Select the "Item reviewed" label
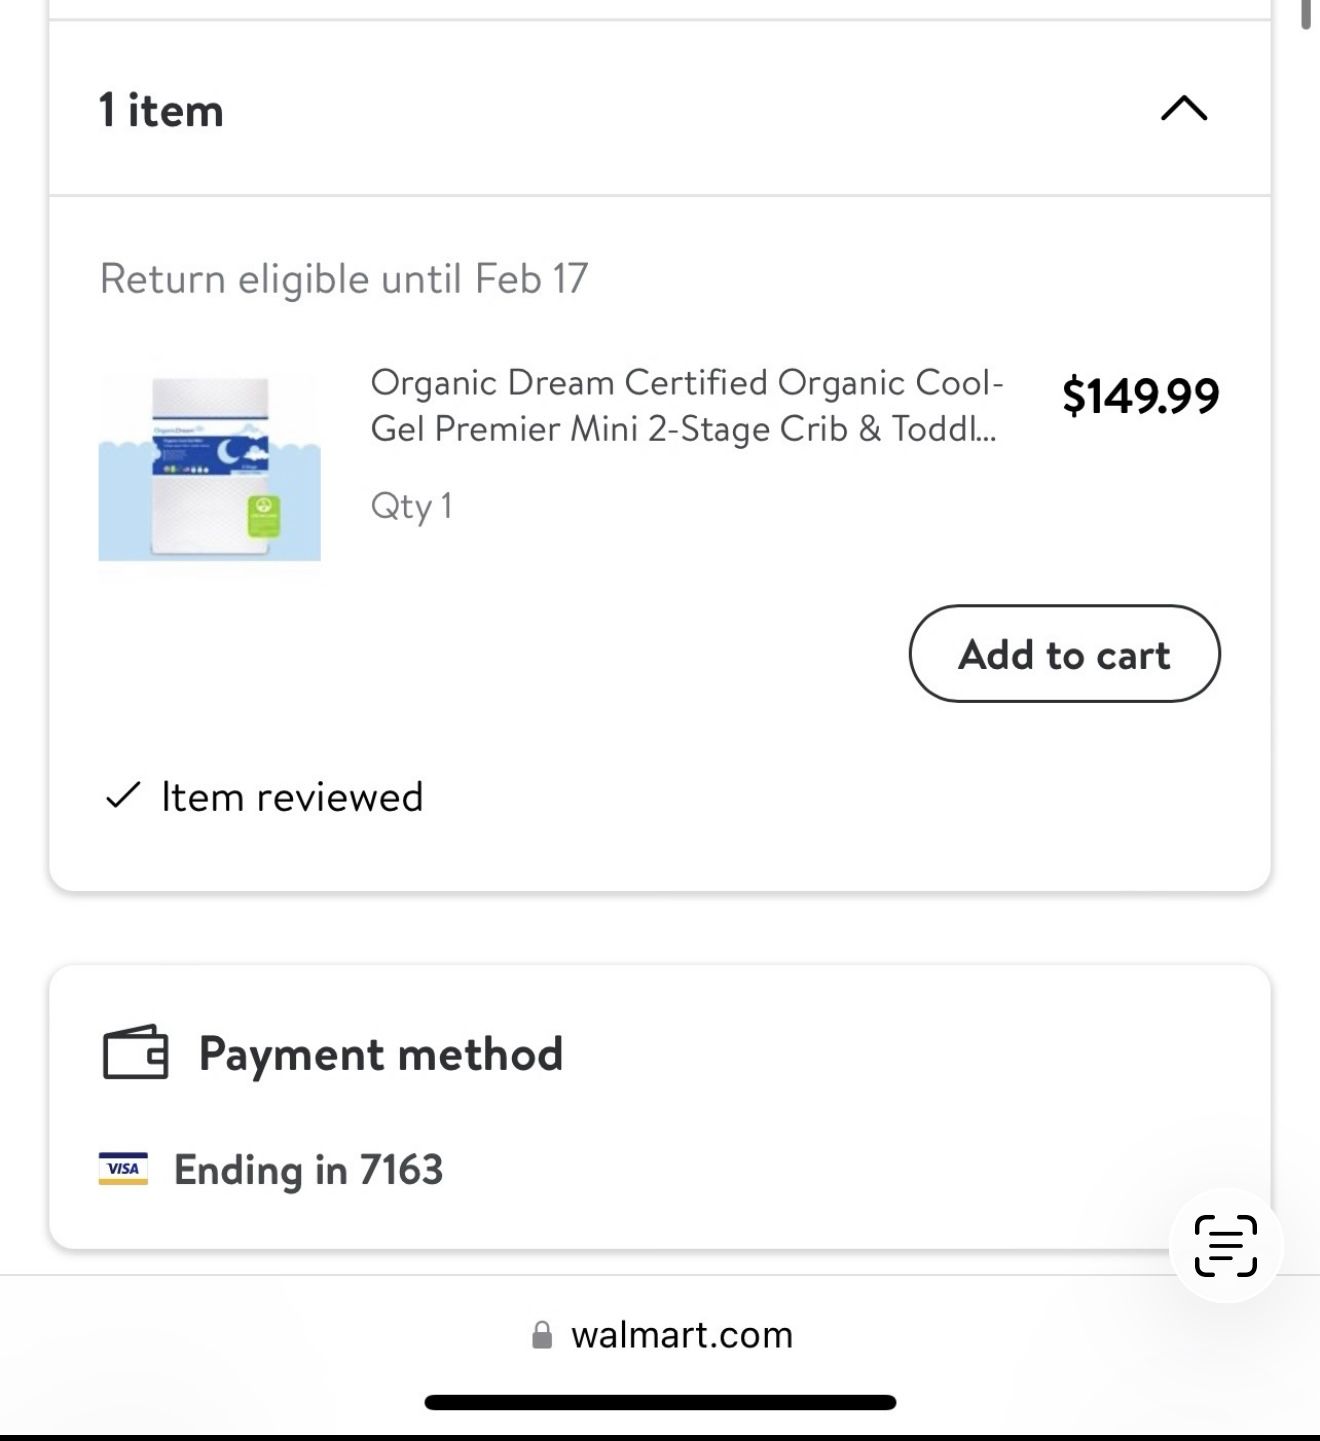This screenshot has width=1320, height=1441. (x=292, y=797)
